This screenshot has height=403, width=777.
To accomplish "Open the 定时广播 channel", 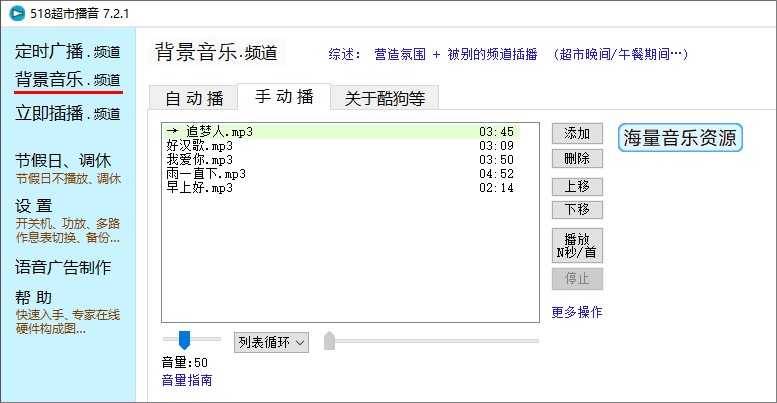I will pyautogui.click(x=68, y=51).
